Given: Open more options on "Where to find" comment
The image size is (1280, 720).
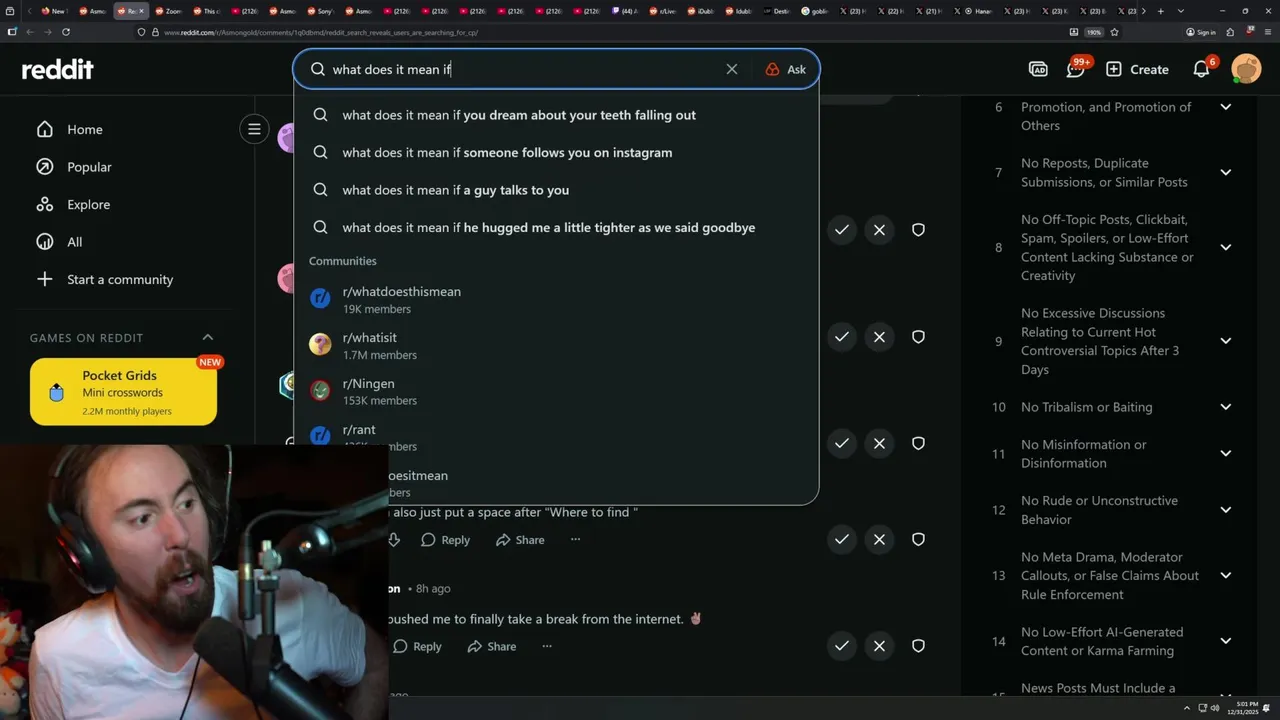Looking at the screenshot, I should [575, 540].
